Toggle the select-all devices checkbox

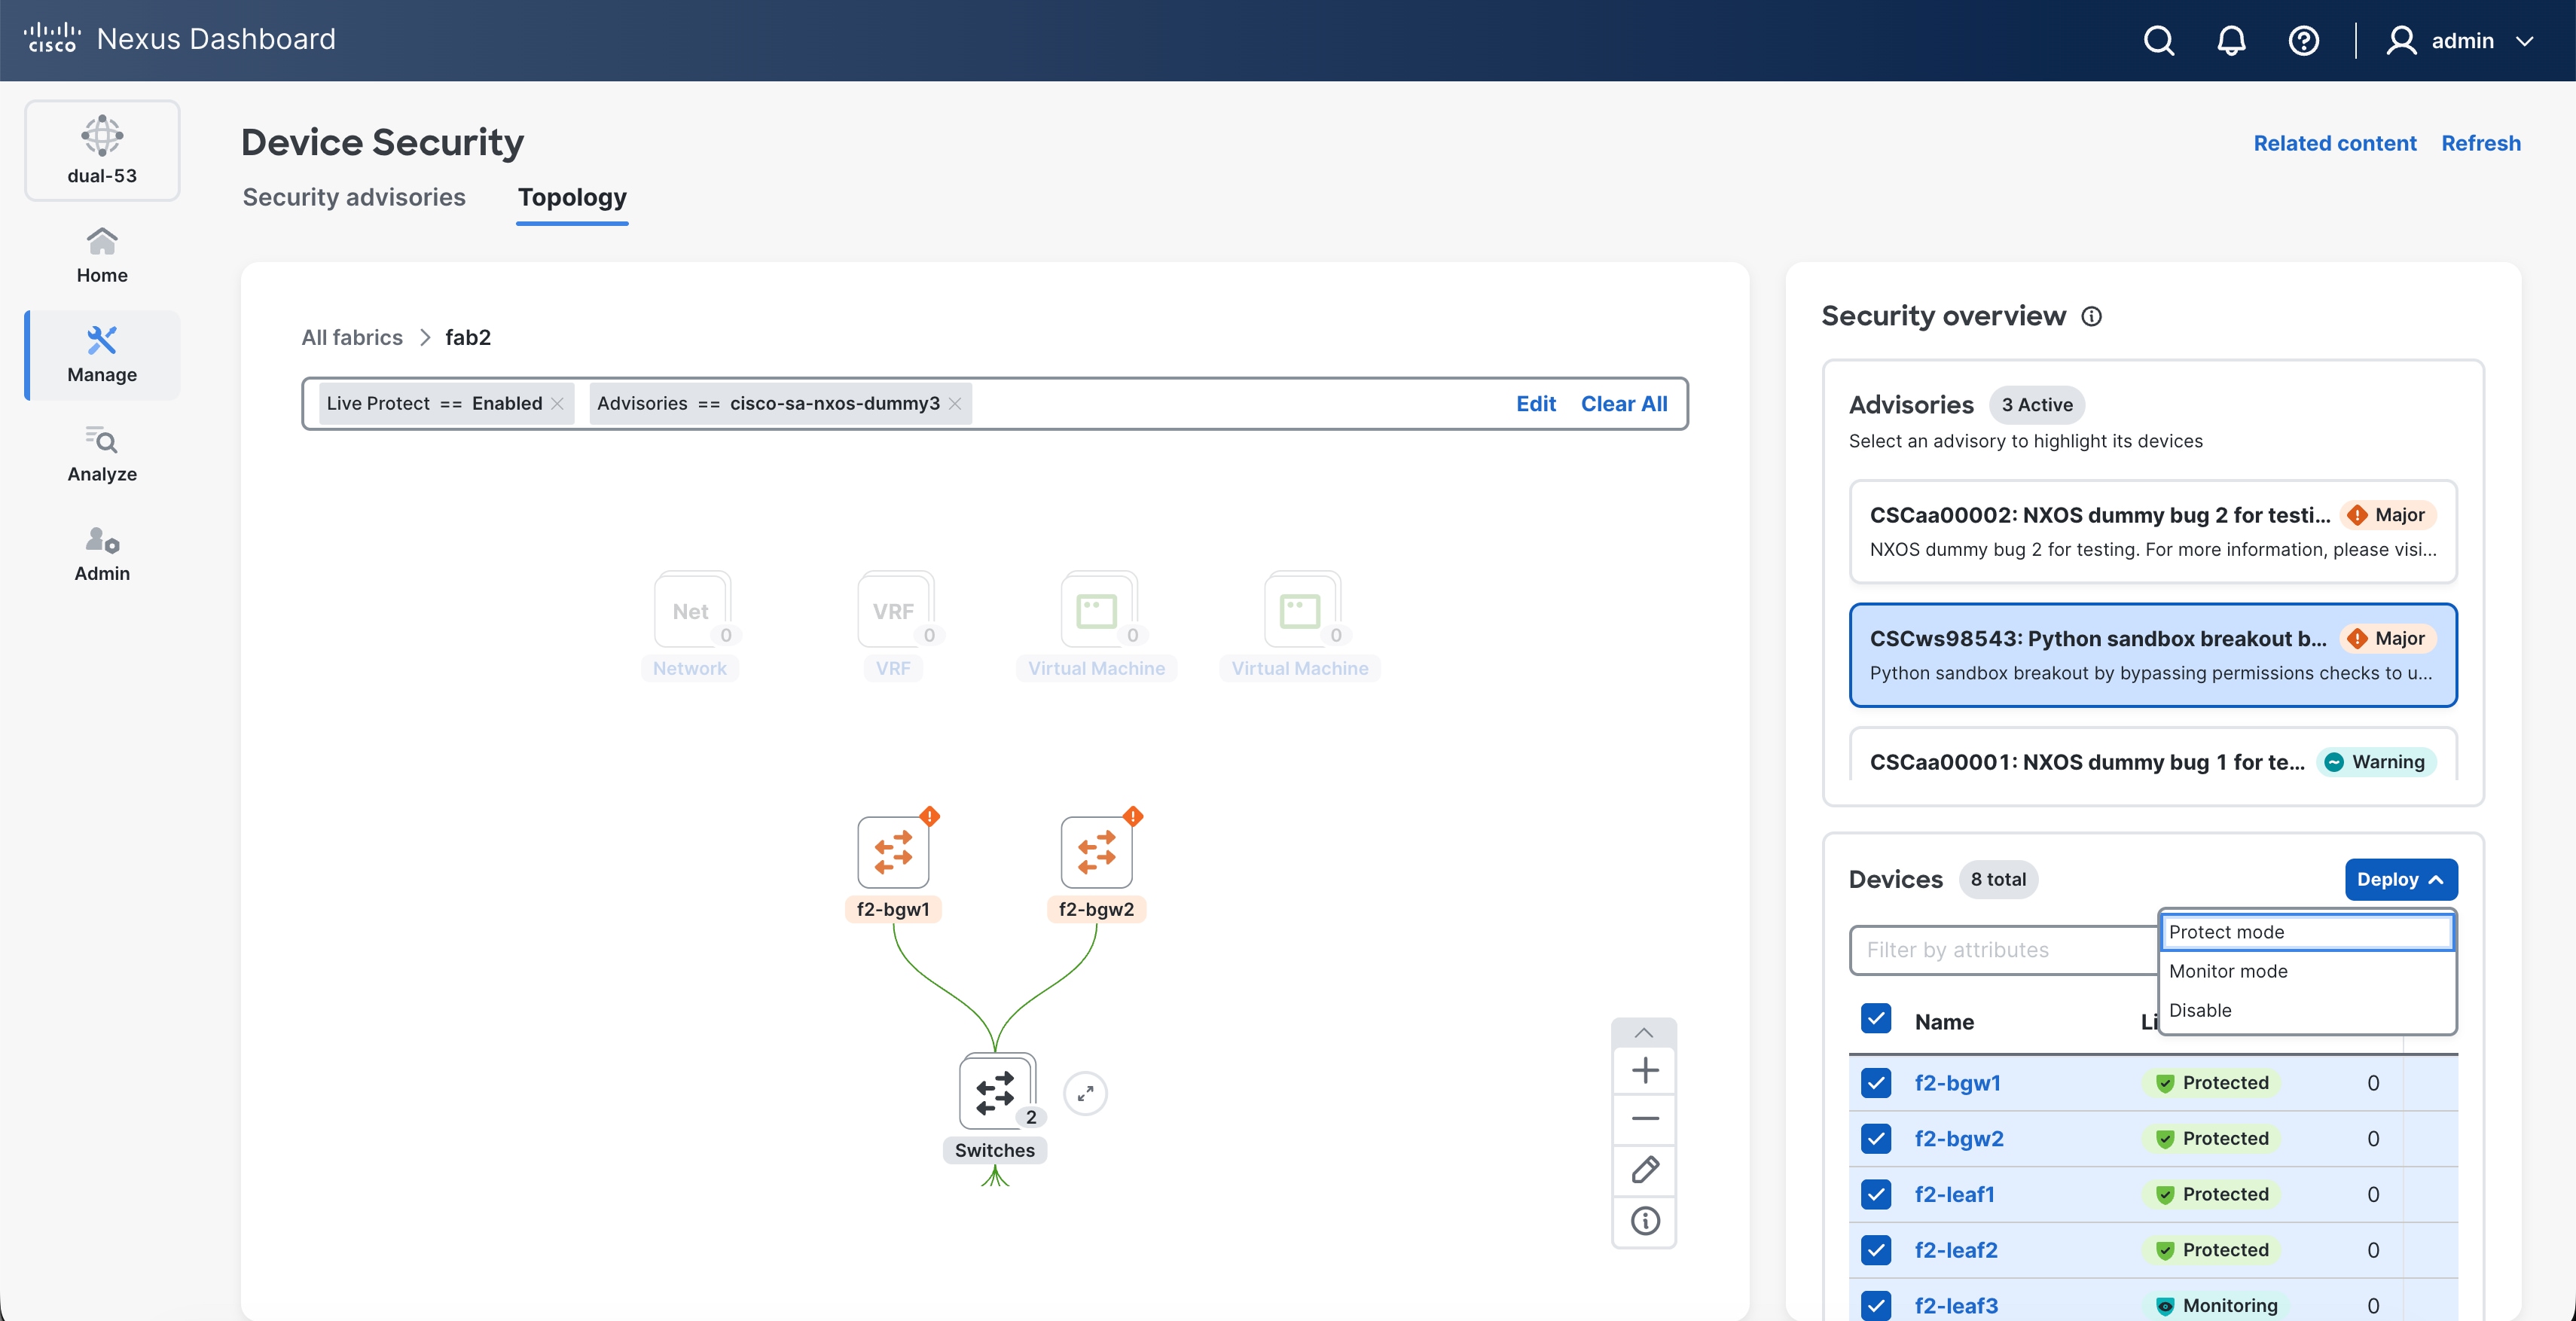[x=1875, y=1019]
